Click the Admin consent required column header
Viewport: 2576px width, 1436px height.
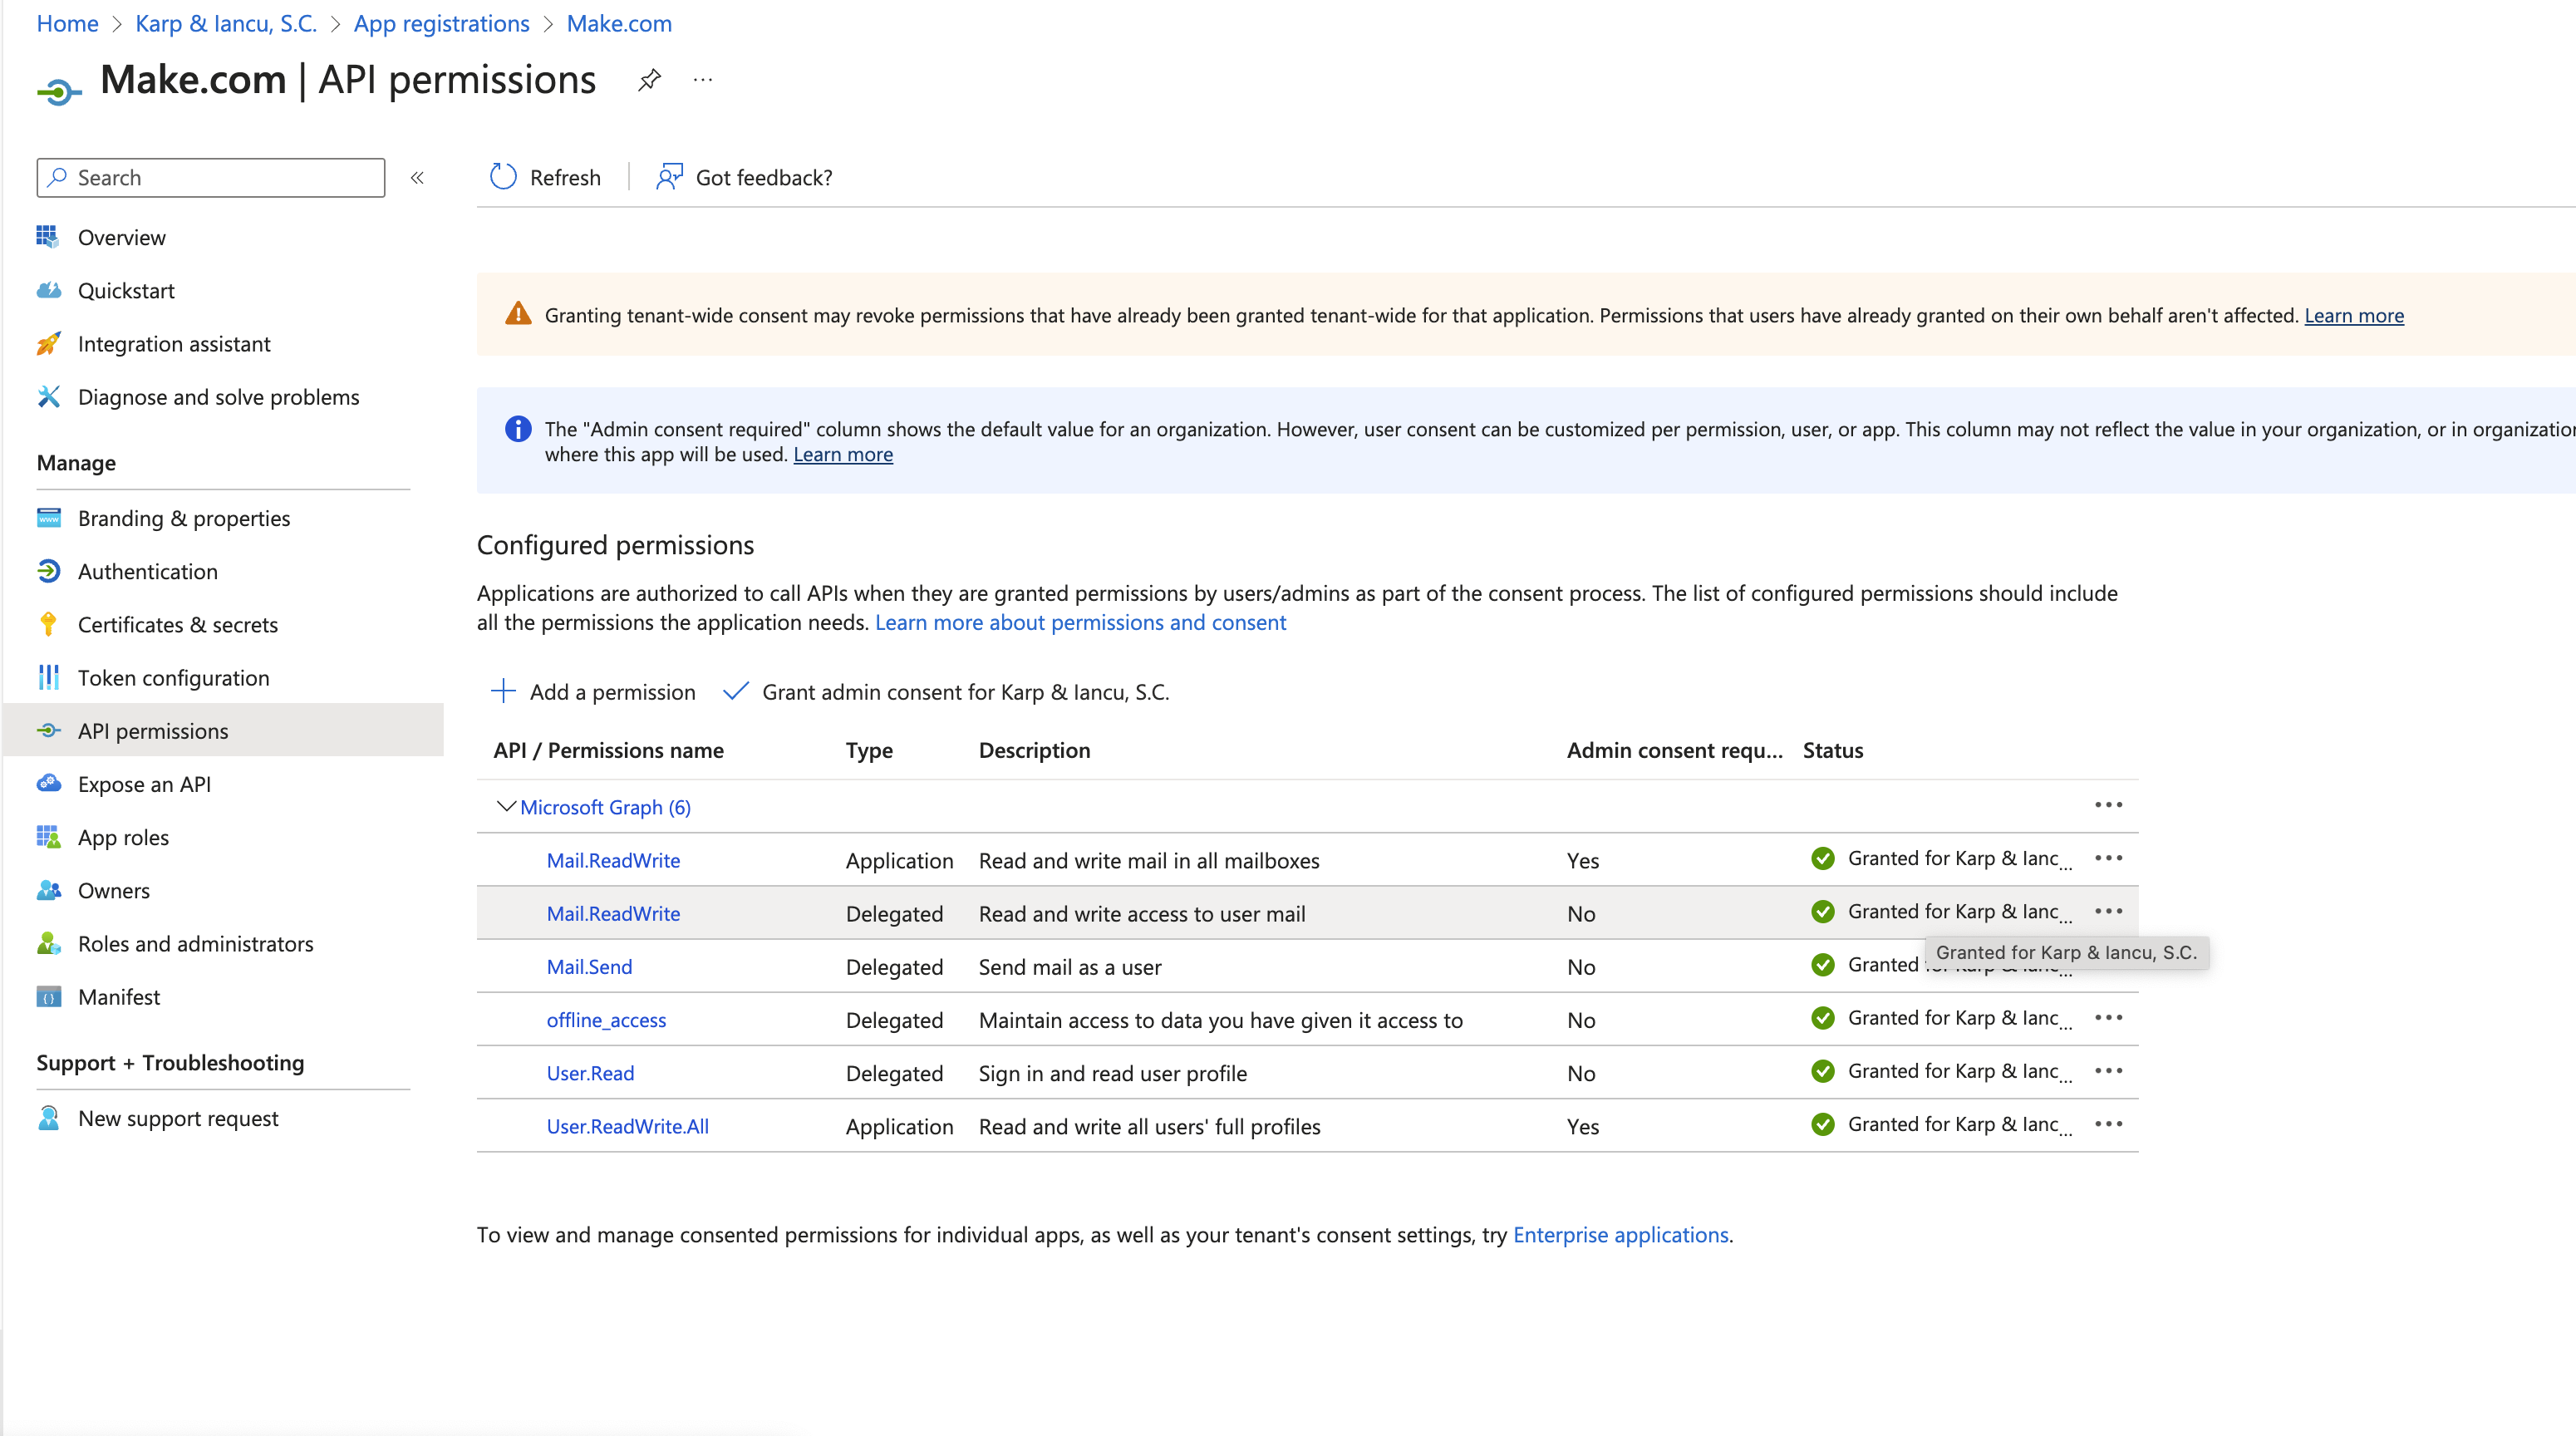click(x=1674, y=750)
